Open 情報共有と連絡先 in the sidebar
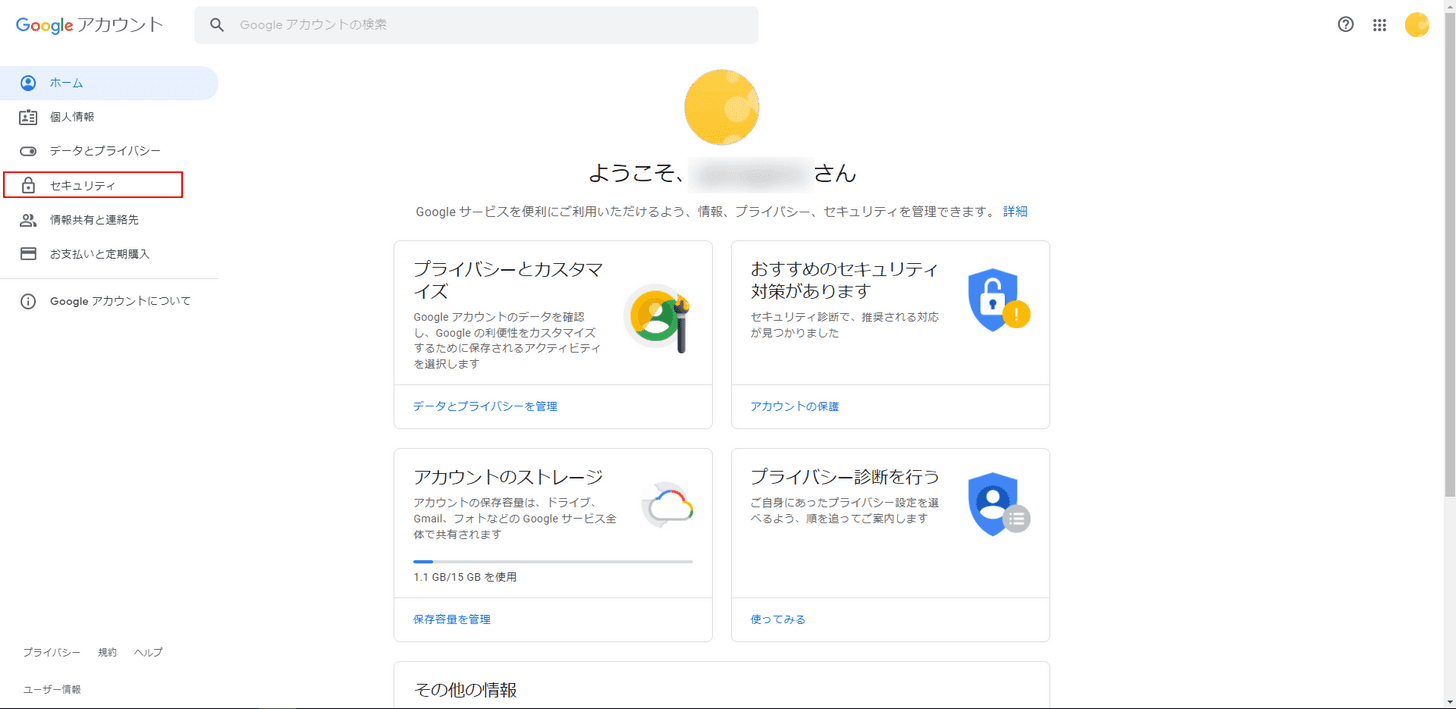This screenshot has height=709, width=1456. 109,220
